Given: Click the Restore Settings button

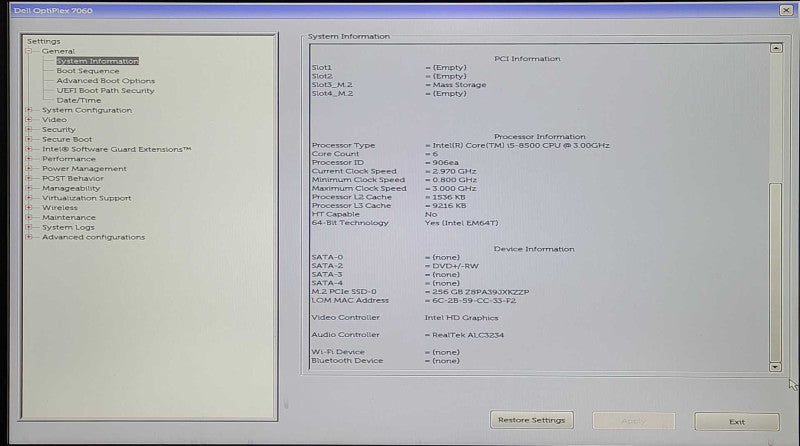Looking at the screenshot, I should click(532, 420).
